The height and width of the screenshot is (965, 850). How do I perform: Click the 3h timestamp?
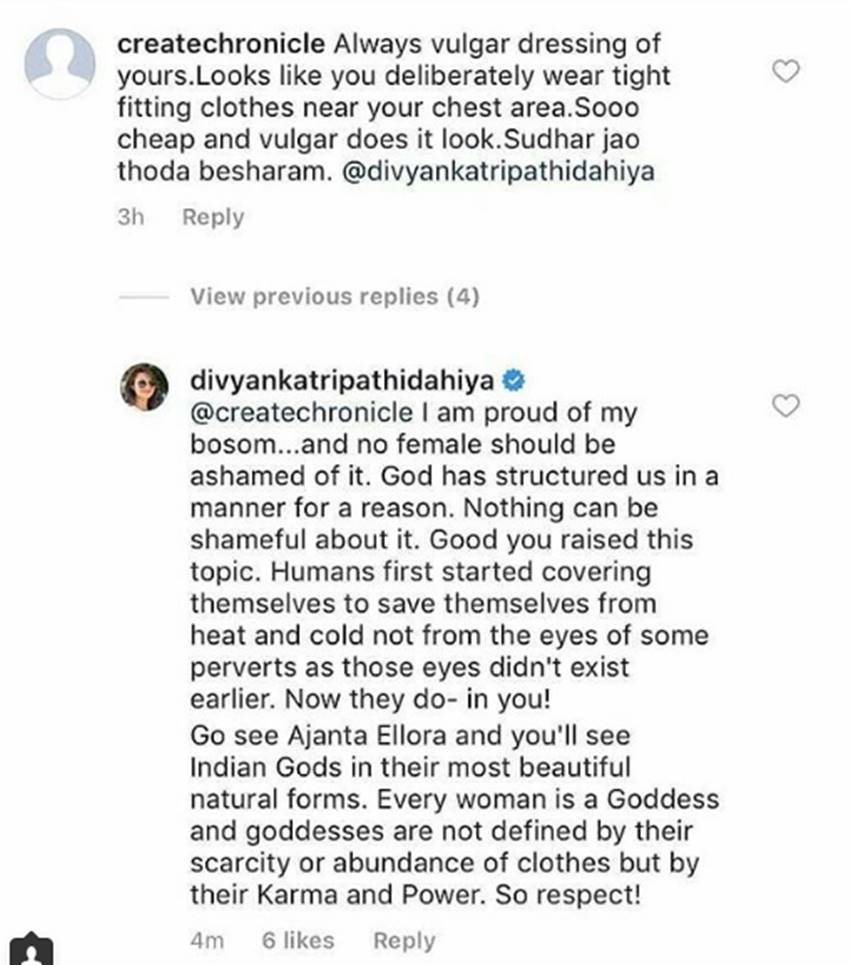point(130,217)
